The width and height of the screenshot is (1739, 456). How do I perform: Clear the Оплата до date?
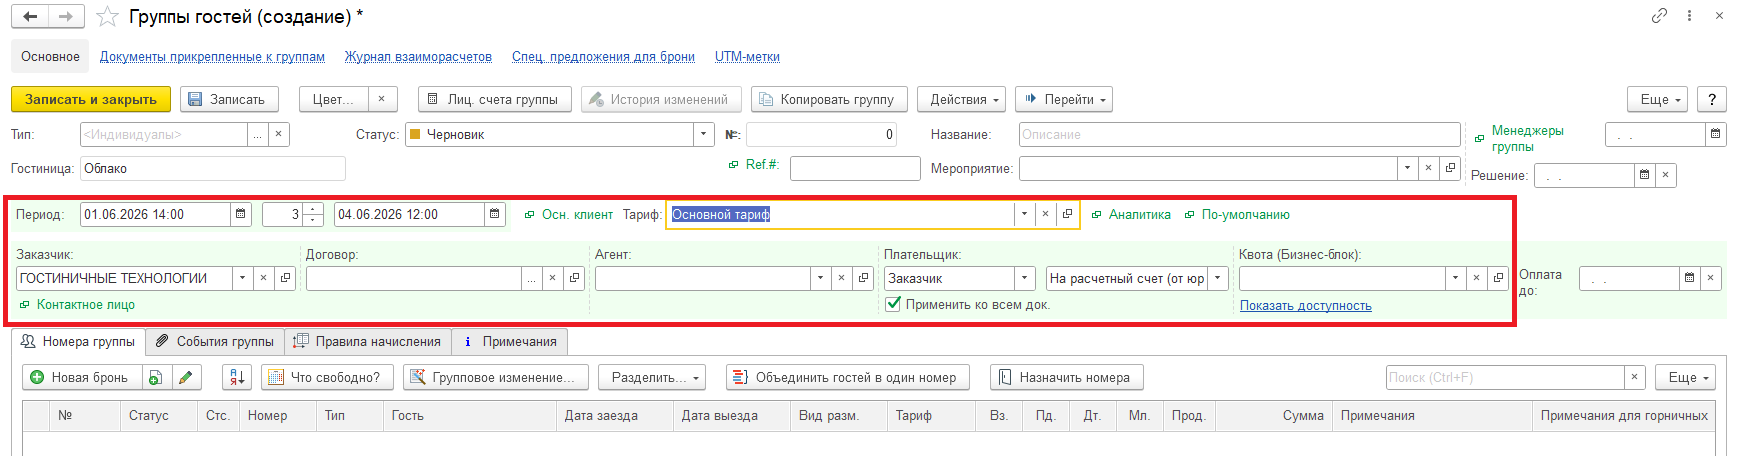pos(1710,278)
